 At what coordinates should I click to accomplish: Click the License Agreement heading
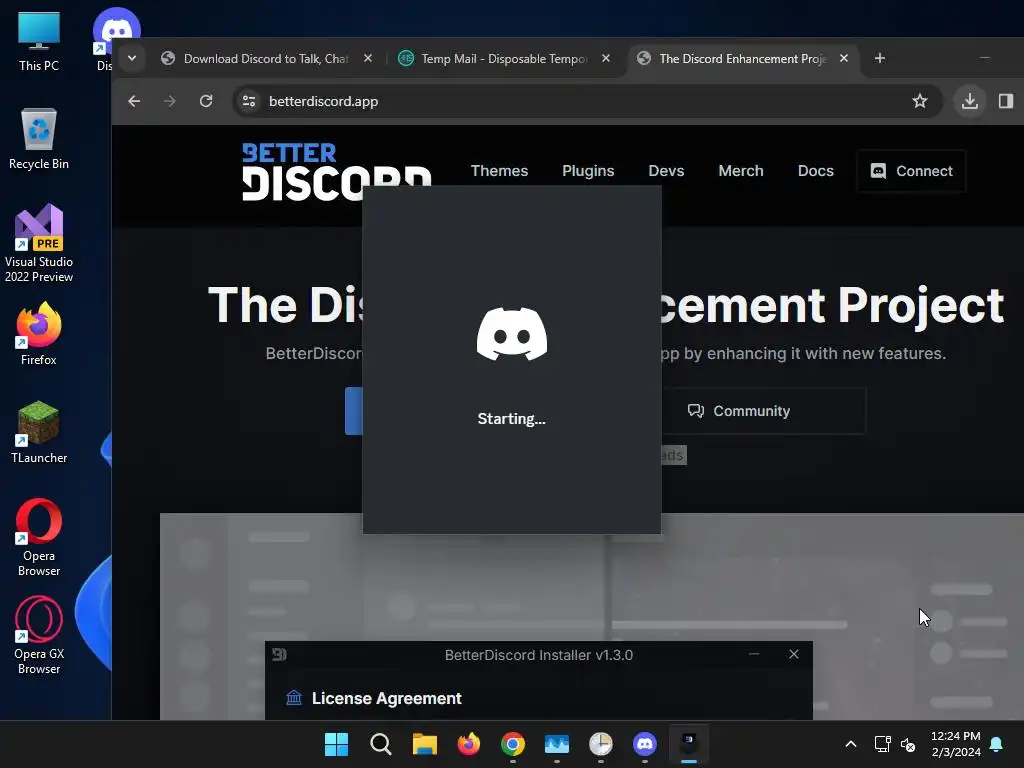click(x=387, y=698)
